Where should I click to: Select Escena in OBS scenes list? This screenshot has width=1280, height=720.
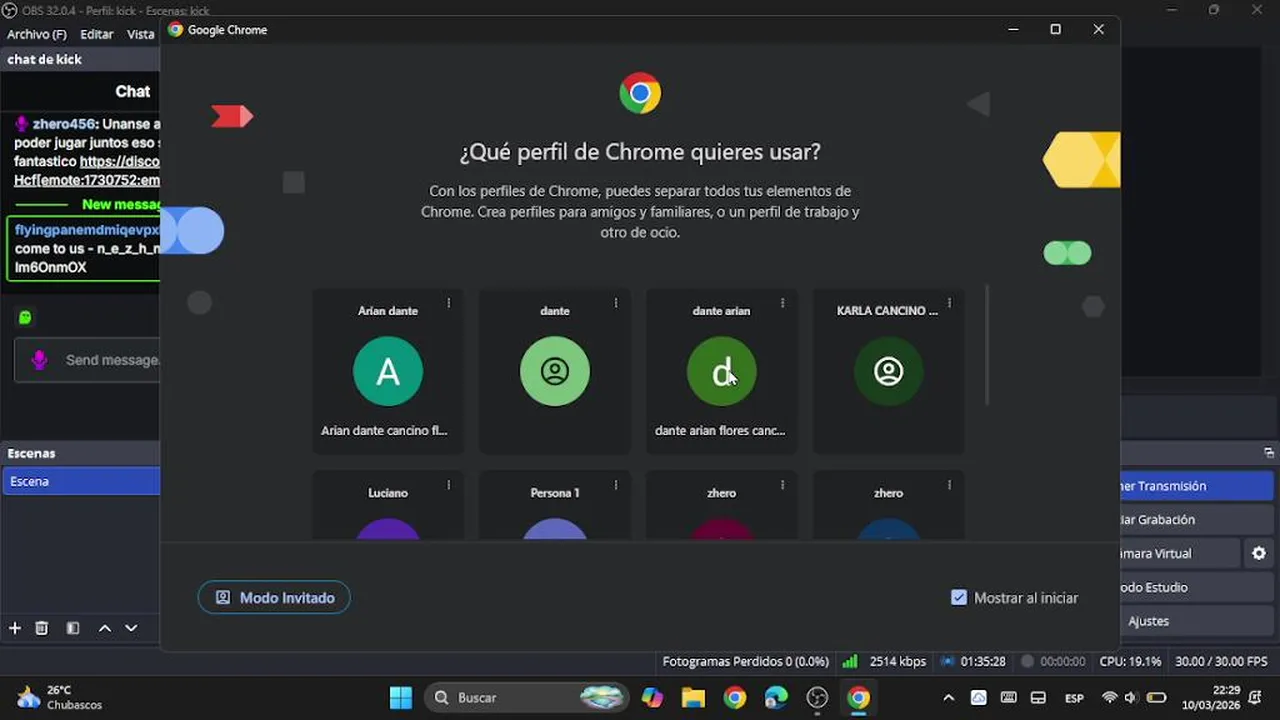click(x=81, y=481)
